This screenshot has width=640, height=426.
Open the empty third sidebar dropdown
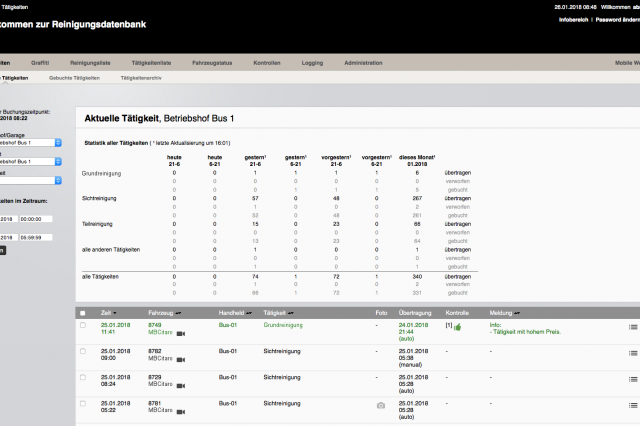31,180
